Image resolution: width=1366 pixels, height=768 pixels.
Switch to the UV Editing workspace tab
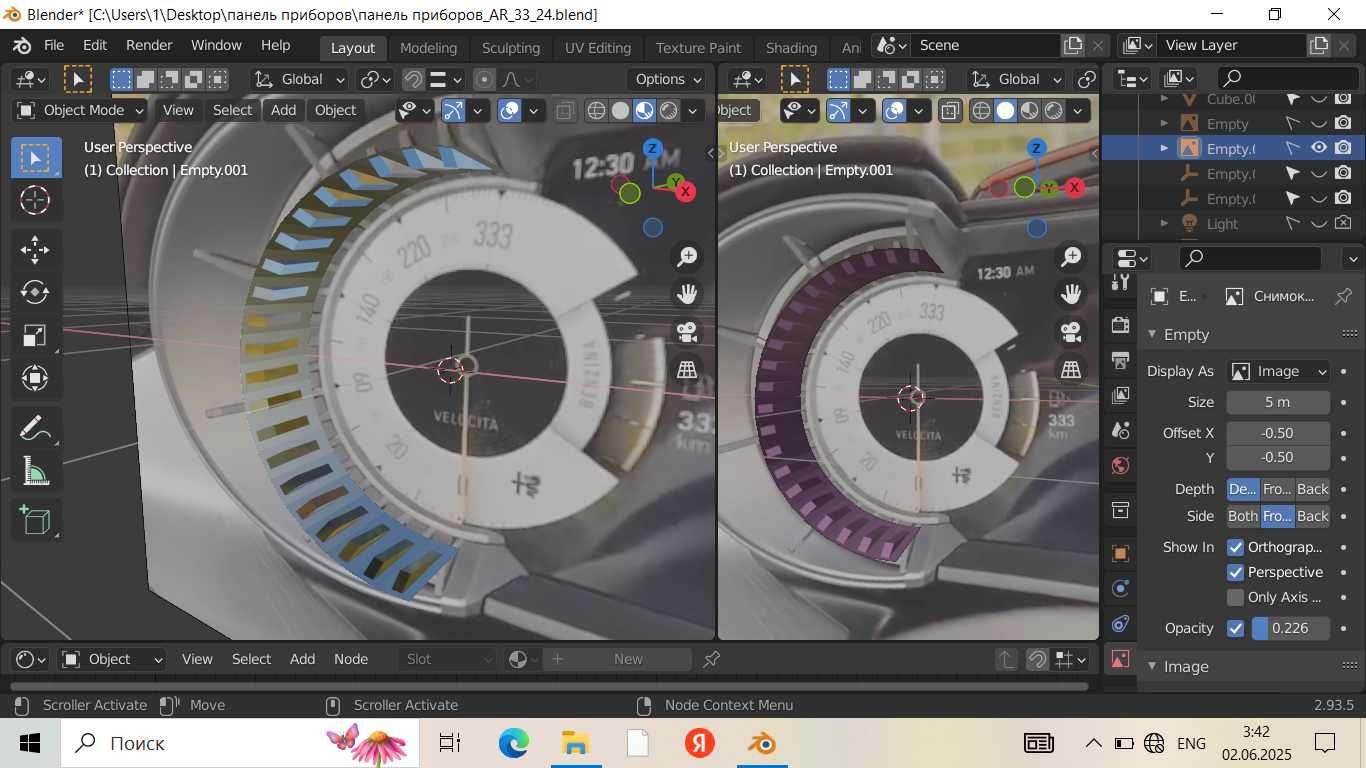click(x=597, y=48)
